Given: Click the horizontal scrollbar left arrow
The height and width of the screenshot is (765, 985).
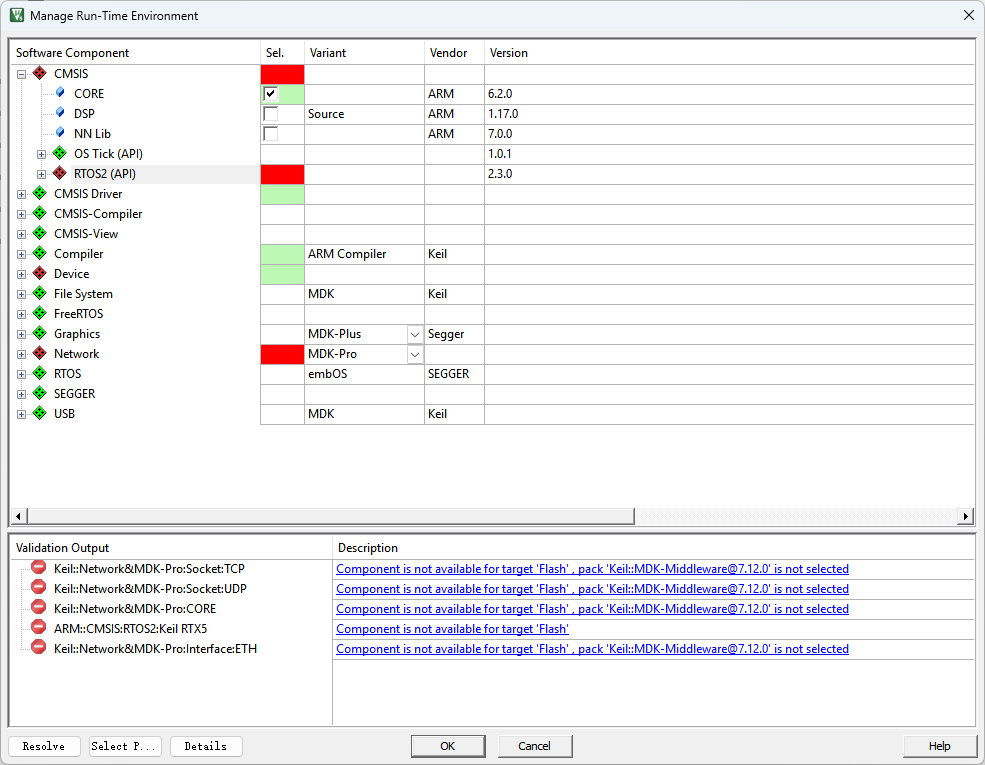Looking at the screenshot, I should [x=18, y=516].
